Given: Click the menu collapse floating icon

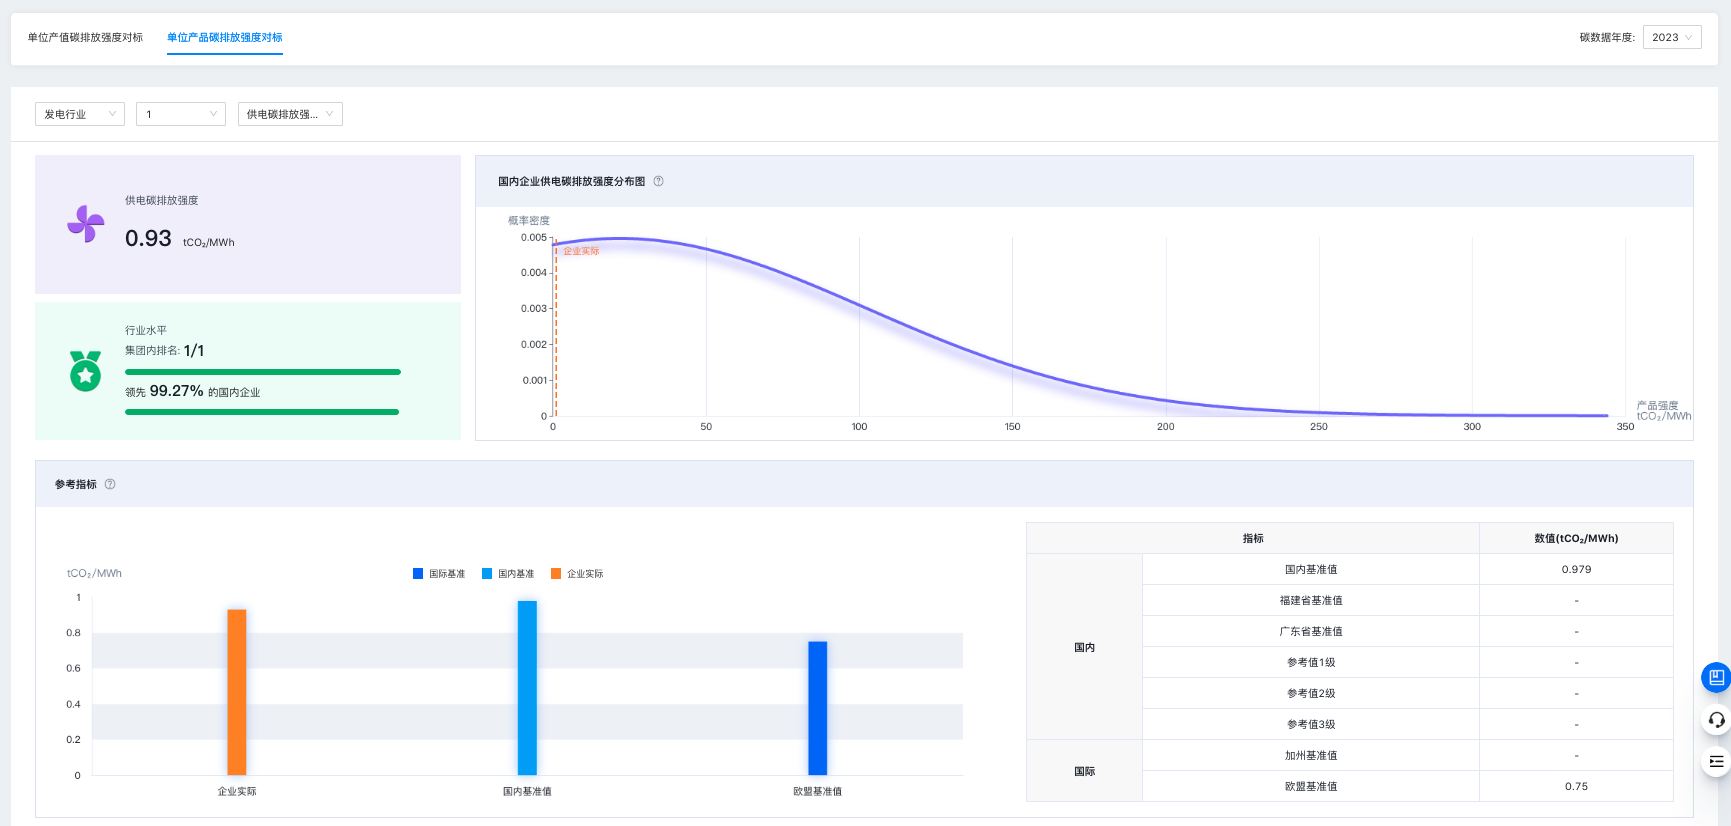Looking at the screenshot, I should 1716,762.
